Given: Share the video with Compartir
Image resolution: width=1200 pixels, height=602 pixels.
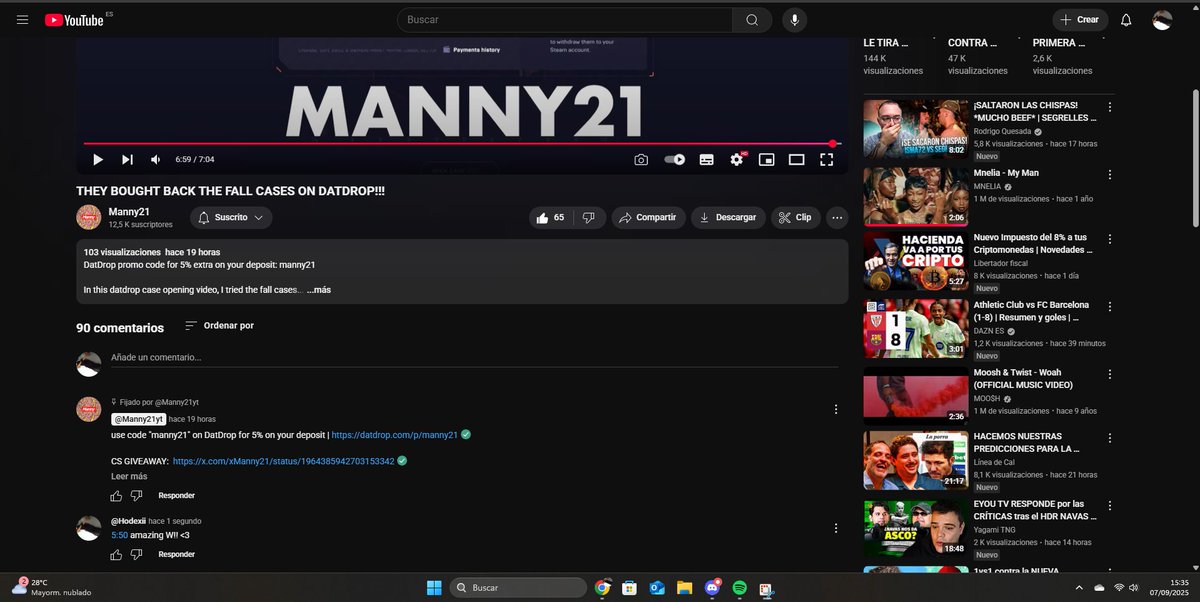Looking at the screenshot, I should pos(648,217).
